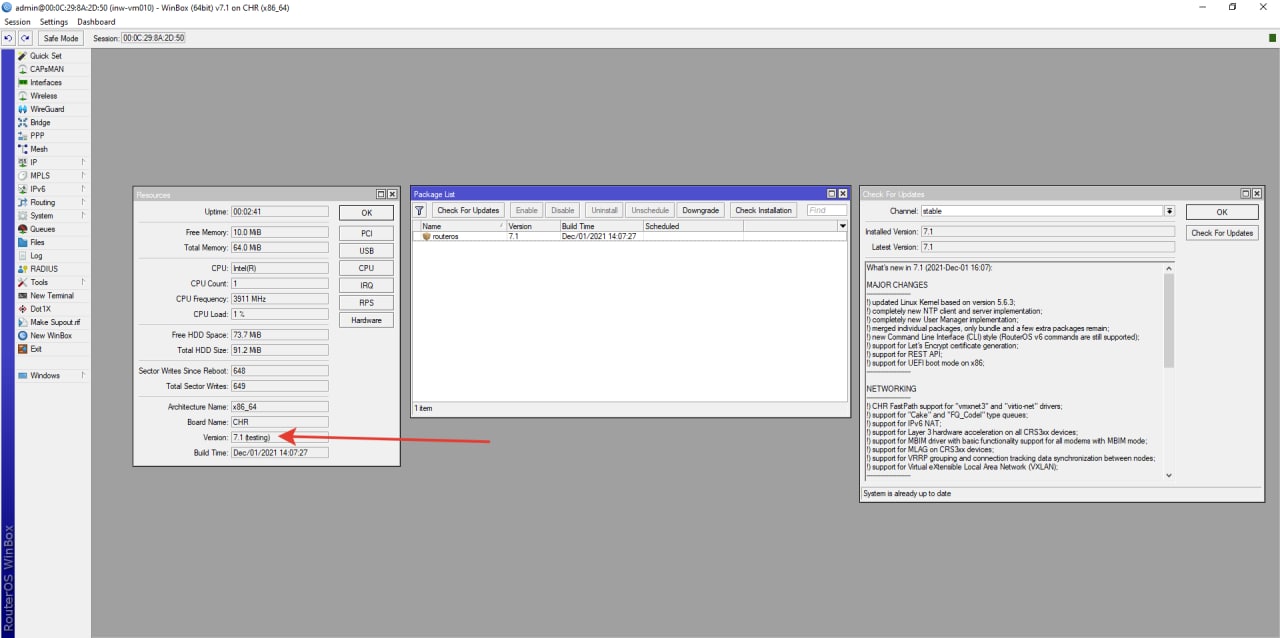Click Check For Updates in Package List

[468, 210]
